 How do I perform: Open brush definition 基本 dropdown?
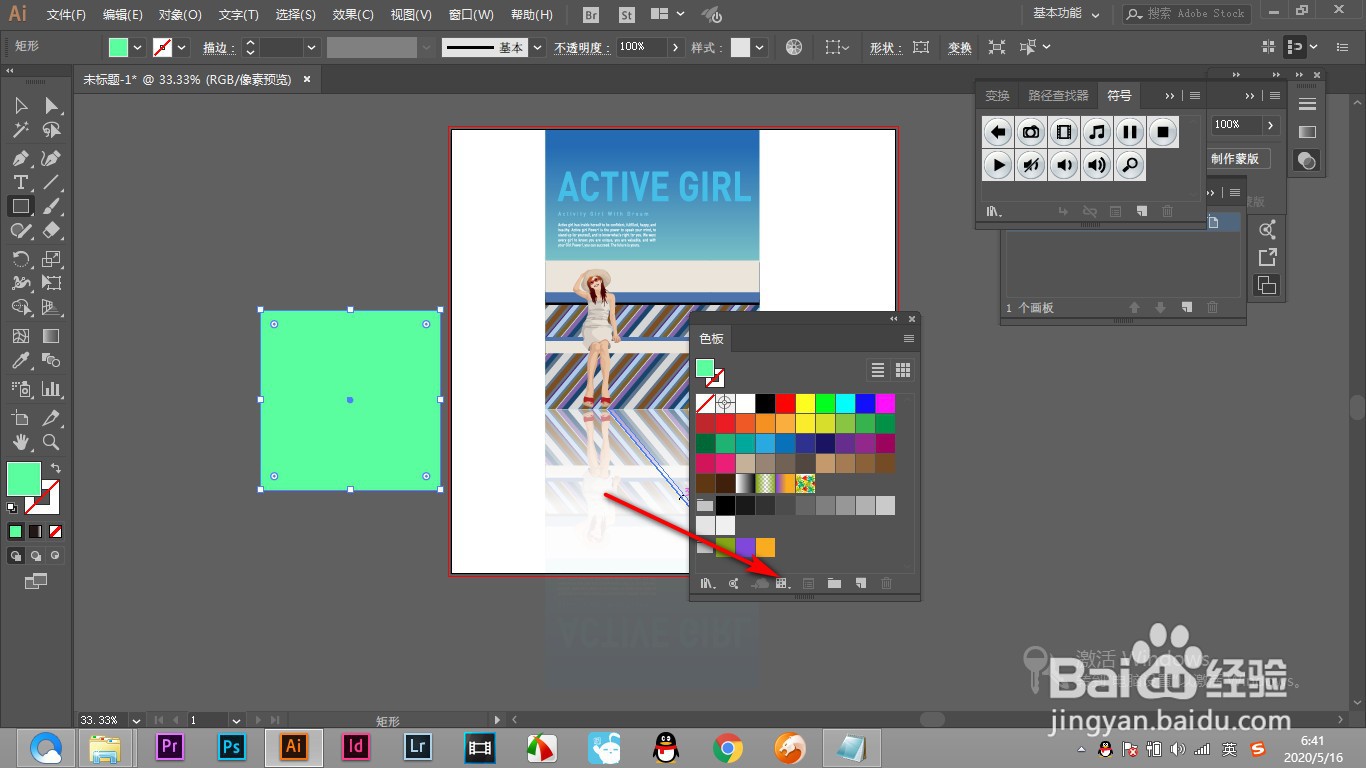coord(538,47)
